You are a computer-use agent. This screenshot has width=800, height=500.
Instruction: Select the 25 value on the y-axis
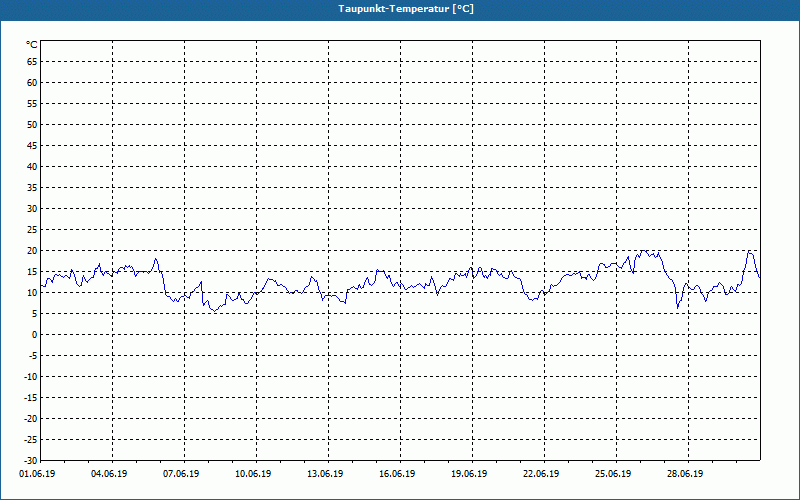pos(32,230)
